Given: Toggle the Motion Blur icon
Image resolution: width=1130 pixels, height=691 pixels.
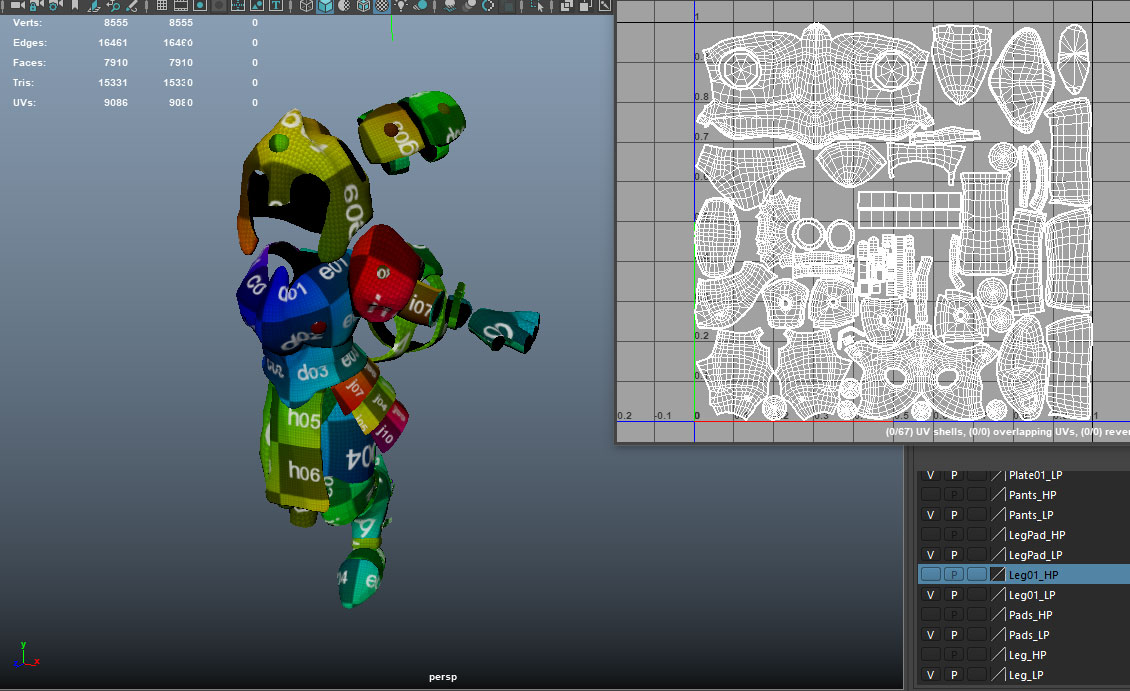Looking at the screenshot, I should pos(469,6).
